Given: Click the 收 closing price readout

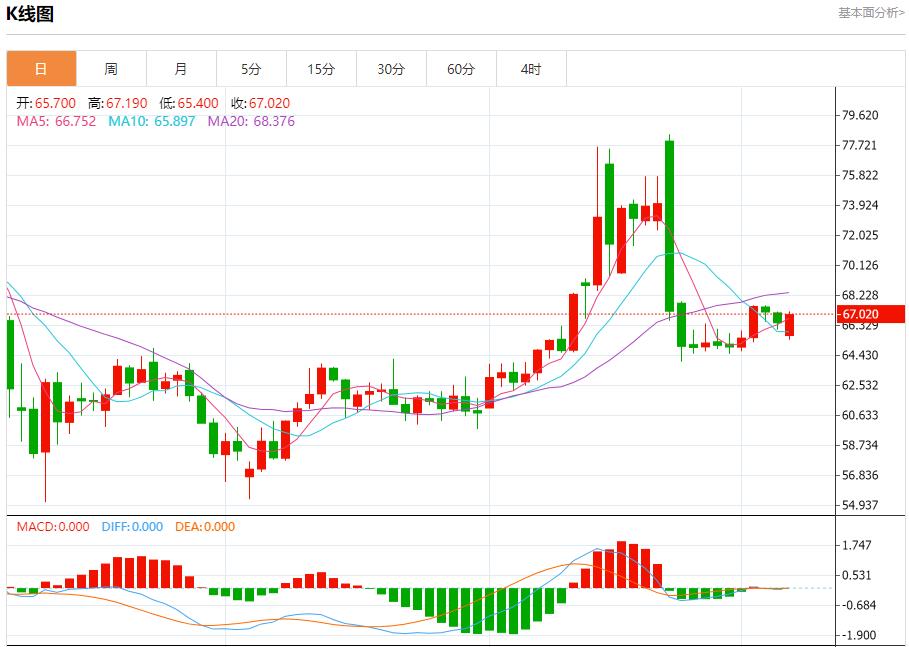Looking at the screenshot, I should tap(260, 103).
